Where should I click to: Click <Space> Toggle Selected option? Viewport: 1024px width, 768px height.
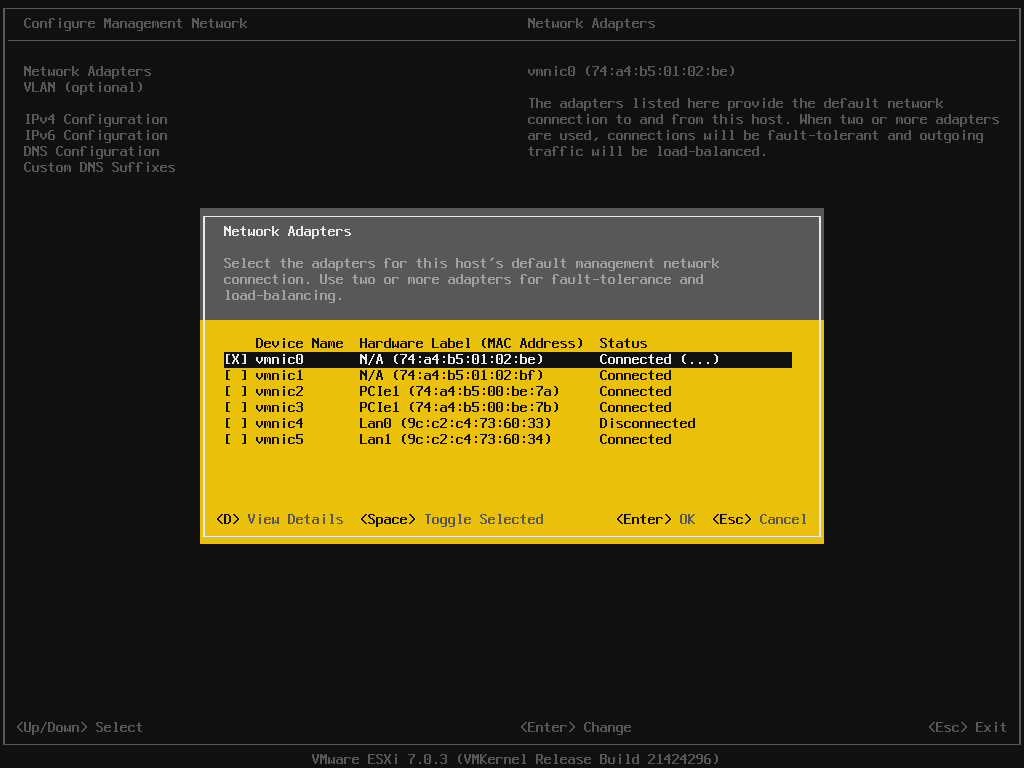coord(451,519)
